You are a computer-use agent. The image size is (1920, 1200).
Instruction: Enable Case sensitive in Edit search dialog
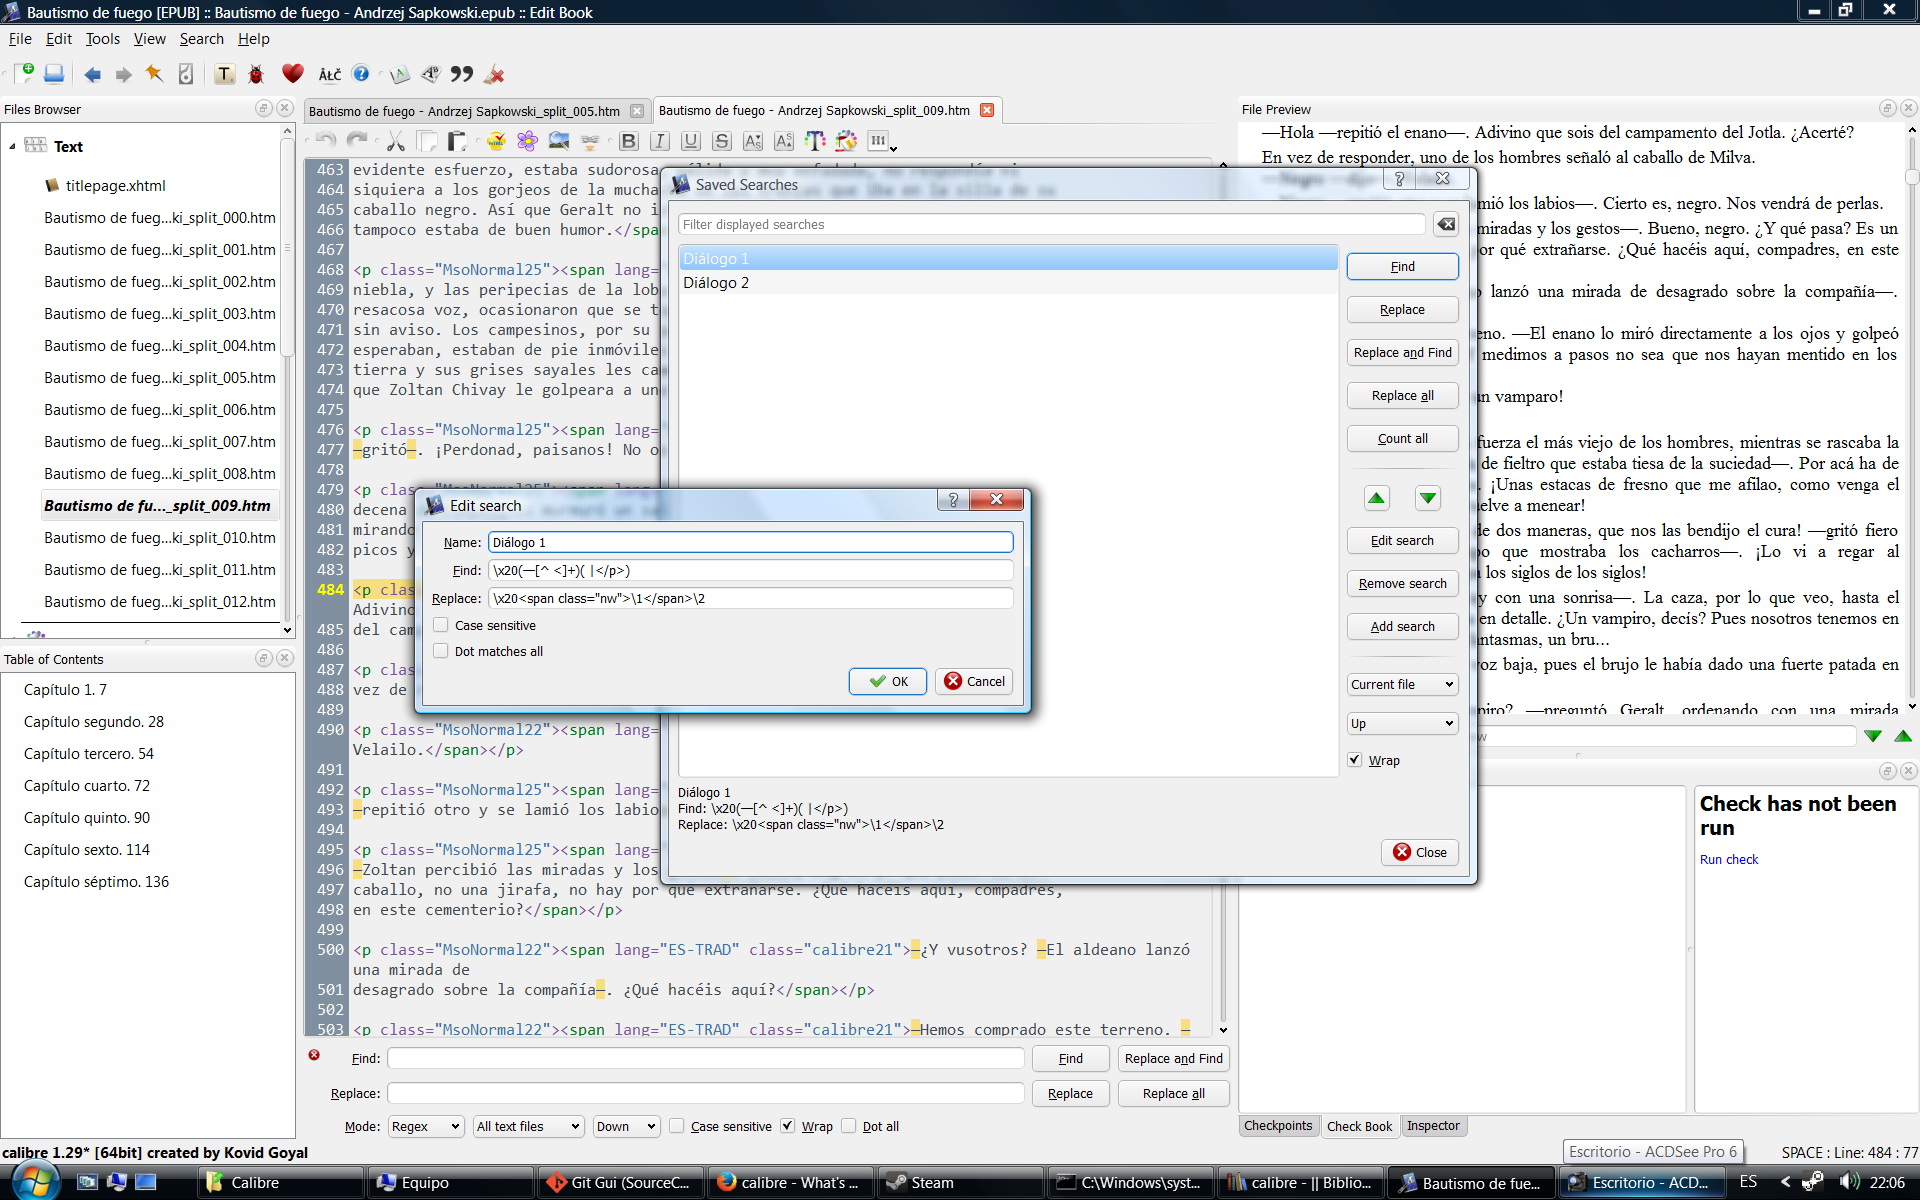(x=441, y=625)
